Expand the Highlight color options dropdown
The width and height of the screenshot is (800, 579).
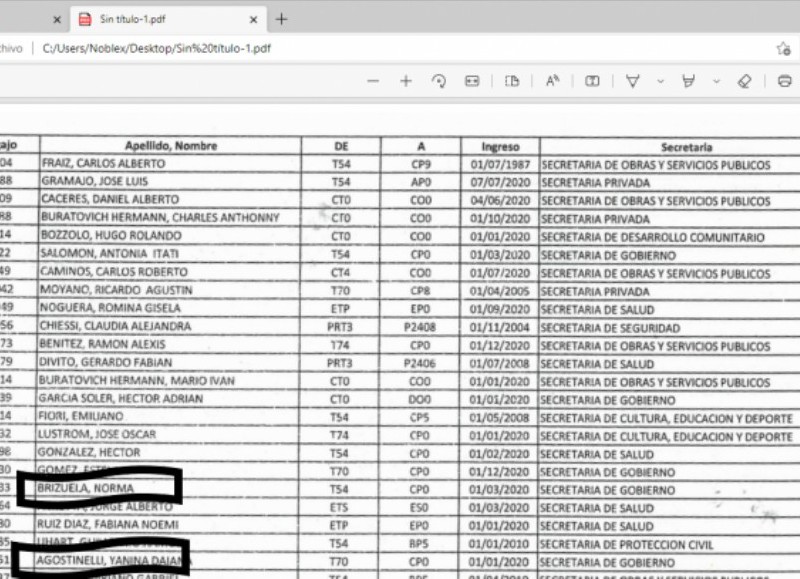tap(716, 82)
